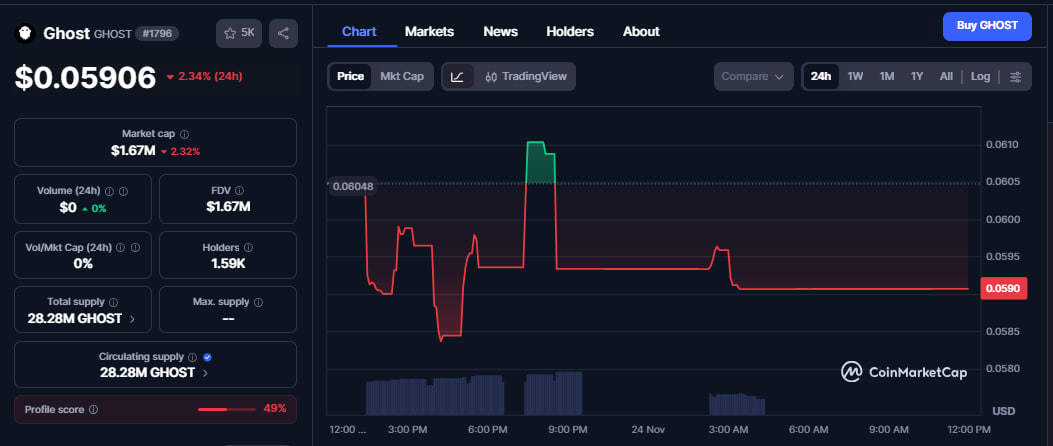Click the $1.67M market cap value

tap(133, 151)
